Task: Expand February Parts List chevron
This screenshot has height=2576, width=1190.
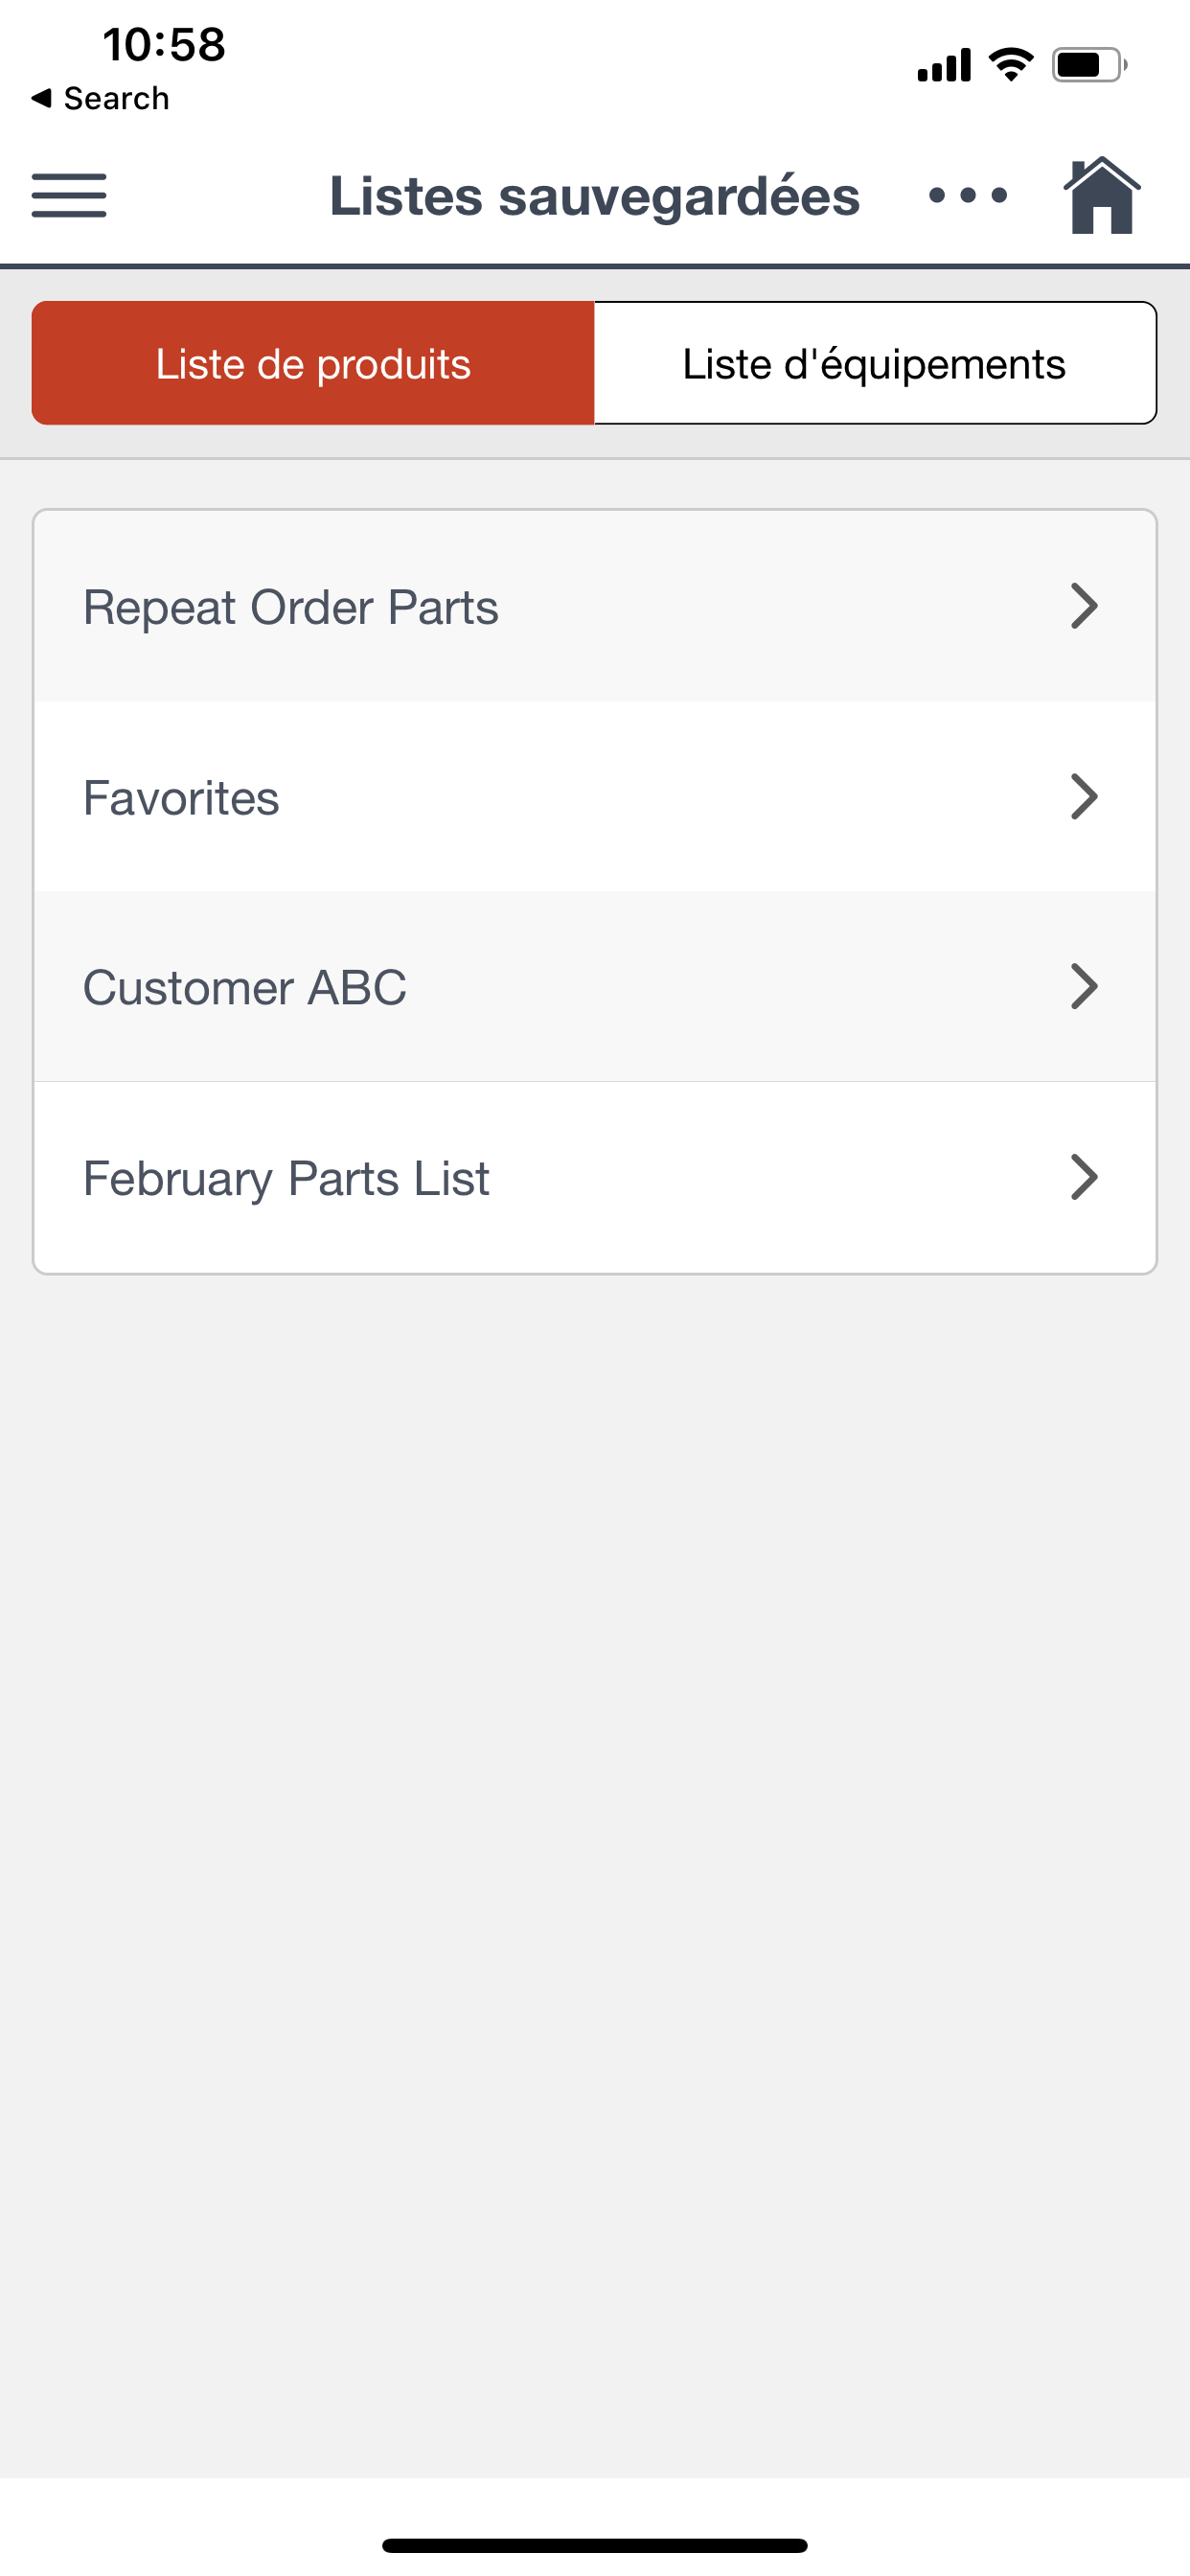Action: click(1084, 1177)
